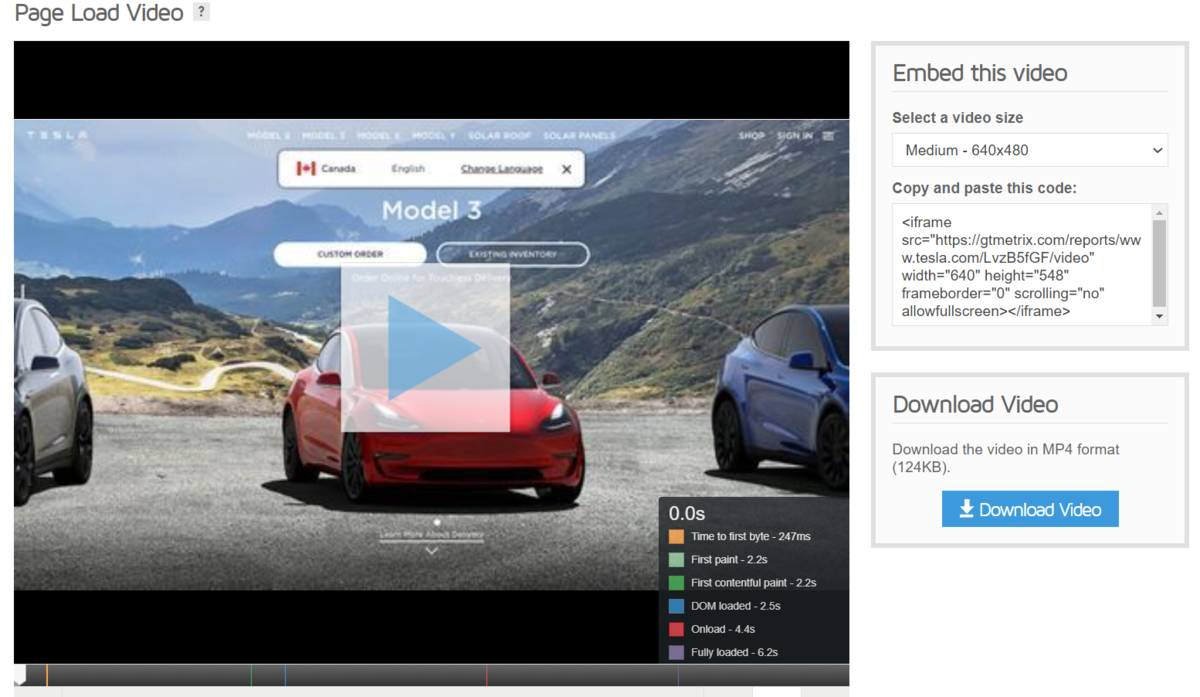
Task: Click the 'Embed this video' heading
Action: click(980, 73)
